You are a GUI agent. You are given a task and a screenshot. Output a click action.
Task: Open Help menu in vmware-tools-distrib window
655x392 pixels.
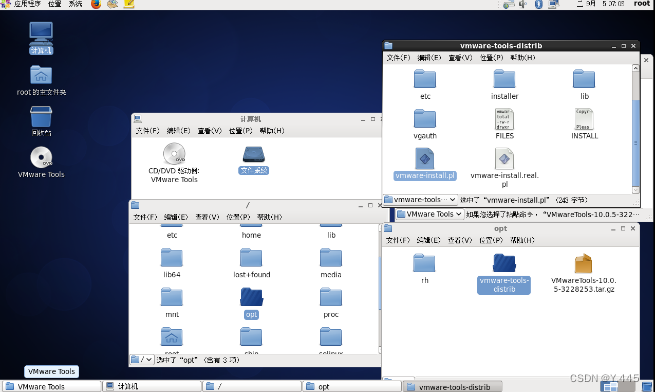pos(523,58)
